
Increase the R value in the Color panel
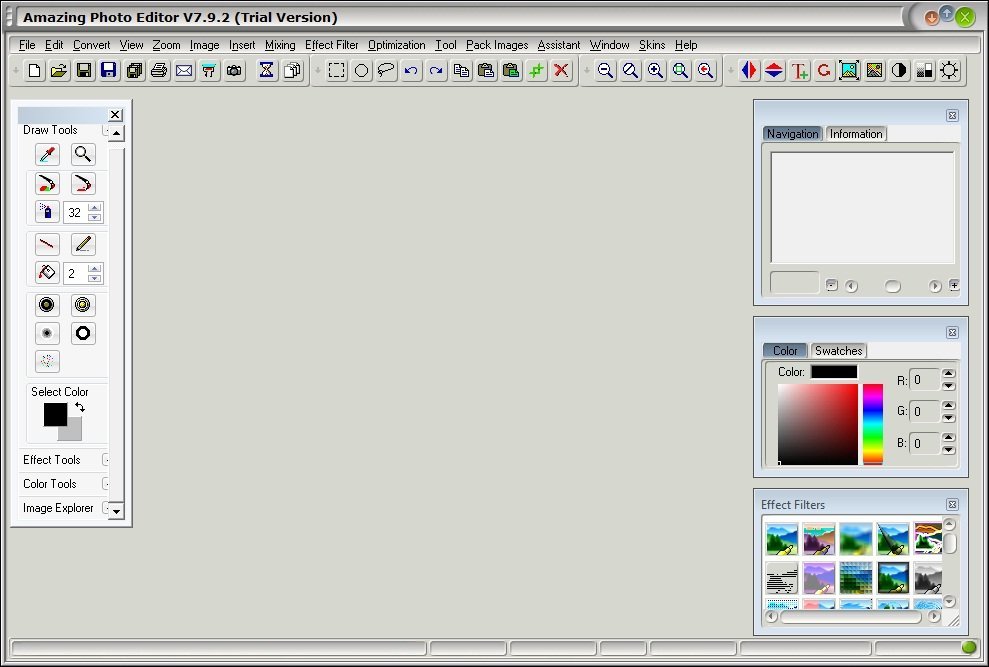tap(948, 374)
